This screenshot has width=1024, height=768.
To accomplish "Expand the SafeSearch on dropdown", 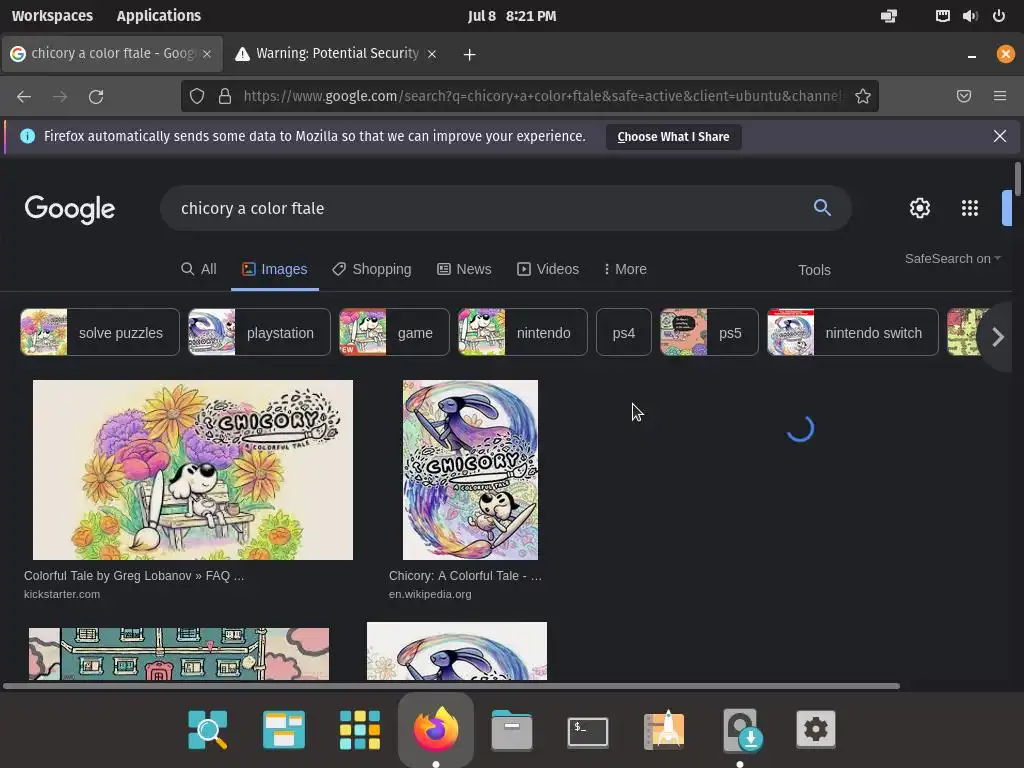I will point(952,259).
